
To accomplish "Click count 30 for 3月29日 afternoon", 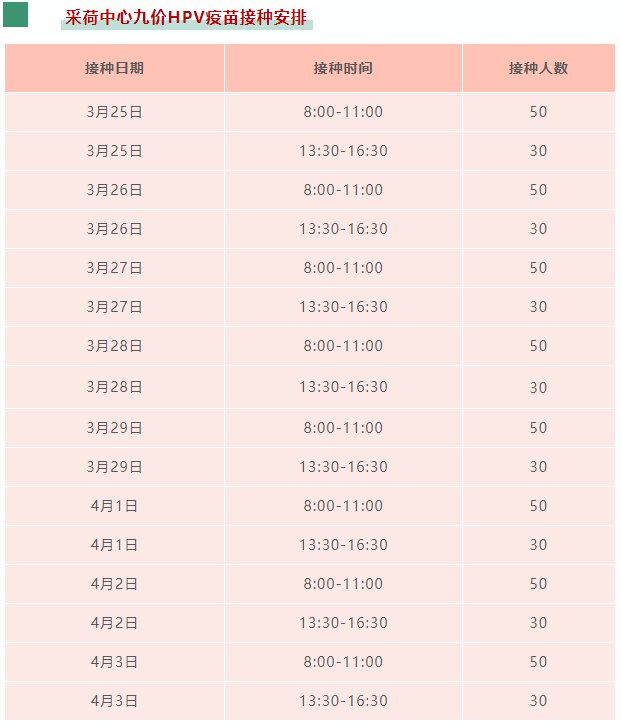I will (x=539, y=467).
